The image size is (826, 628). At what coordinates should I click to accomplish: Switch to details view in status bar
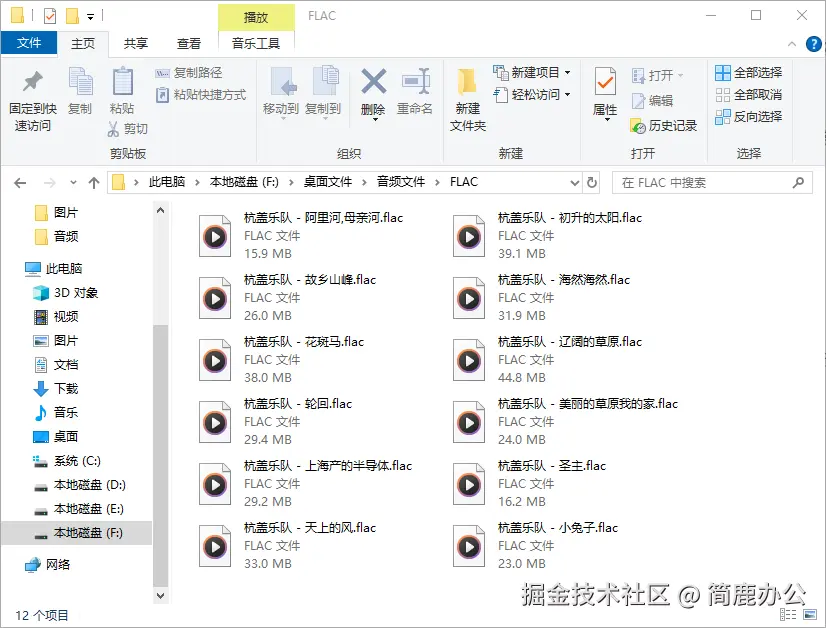(x=788, y=614)
